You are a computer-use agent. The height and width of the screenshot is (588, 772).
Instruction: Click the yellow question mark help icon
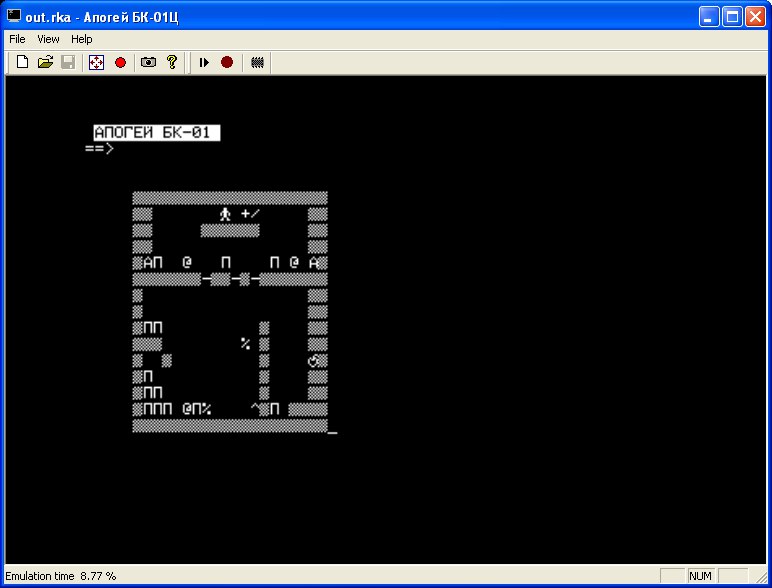[x=172, y=62]
